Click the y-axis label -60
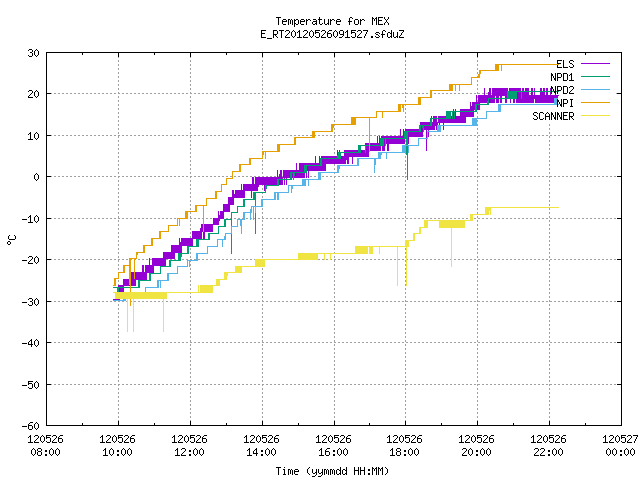Viewport: 640px width, 480px height. pyautogui.click(x=31, y=426)
